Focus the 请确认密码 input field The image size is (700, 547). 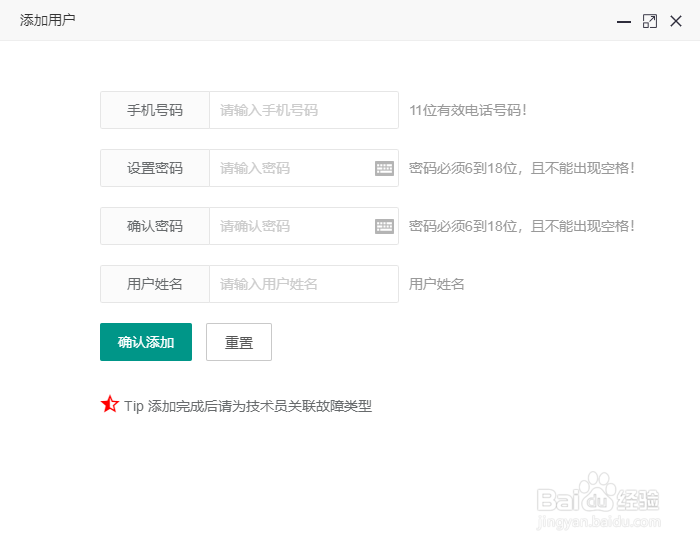click(304, 226)
